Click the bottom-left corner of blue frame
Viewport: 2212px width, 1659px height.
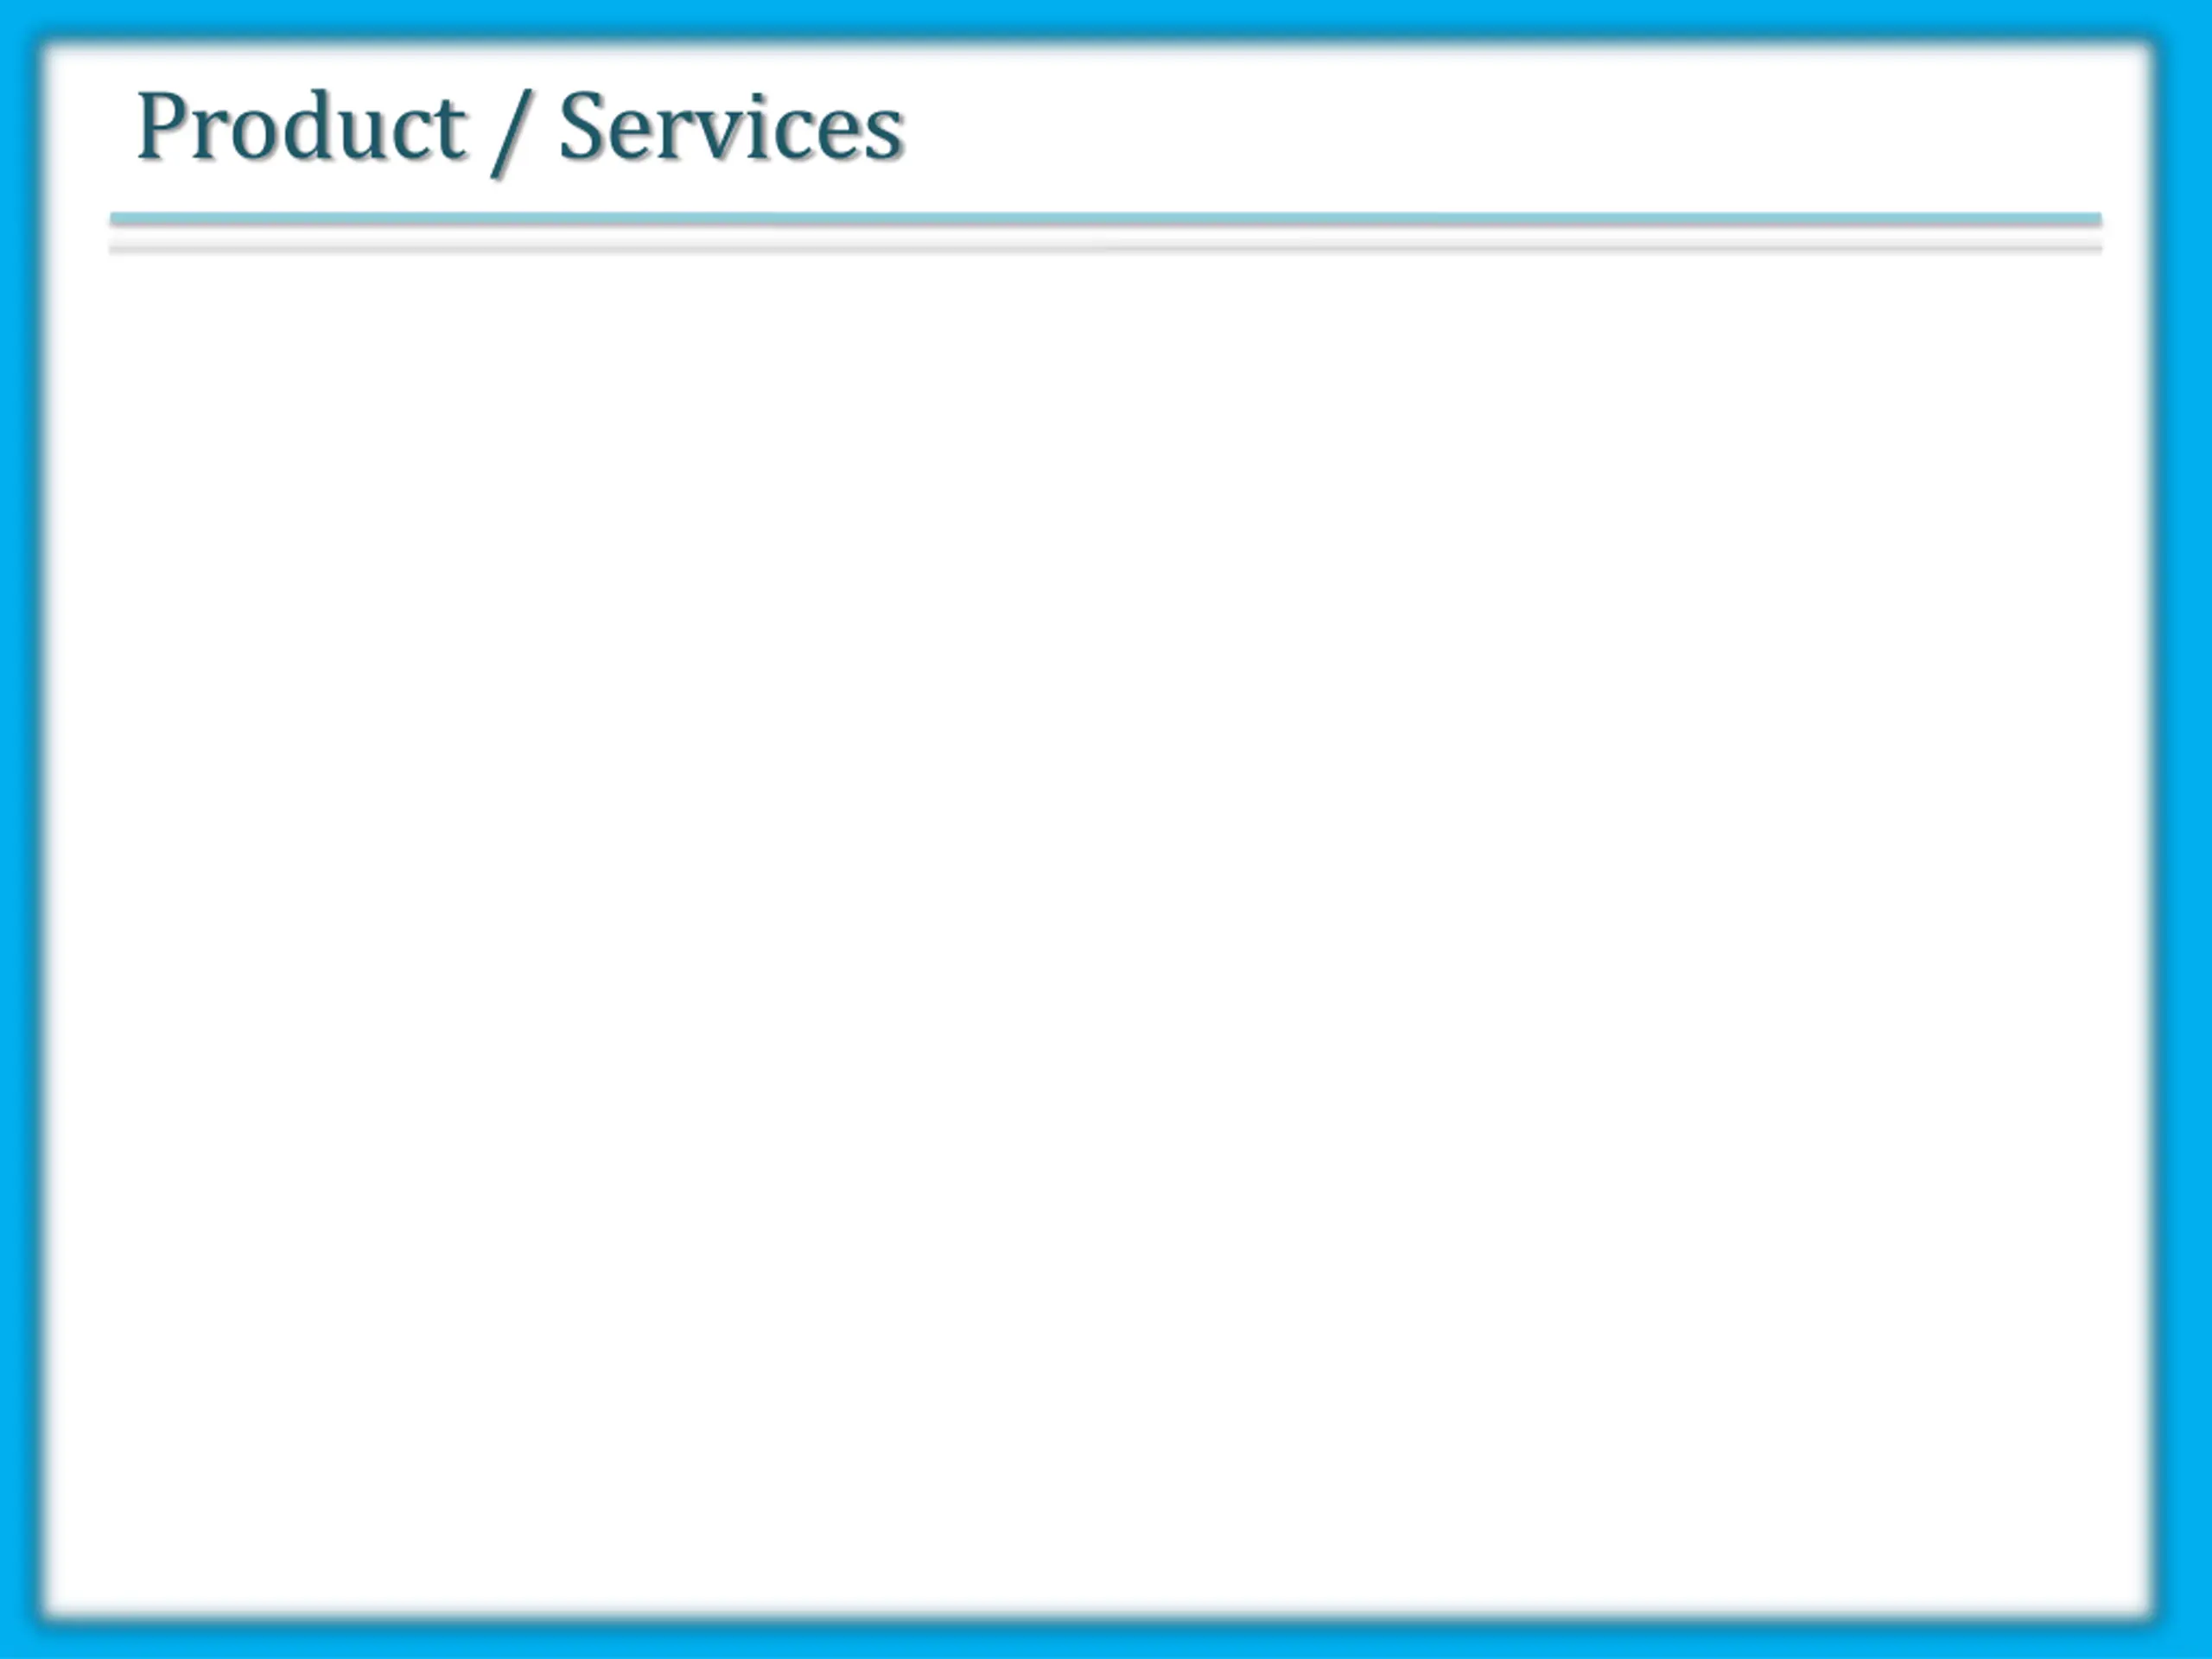click(x=20, y=1638)
